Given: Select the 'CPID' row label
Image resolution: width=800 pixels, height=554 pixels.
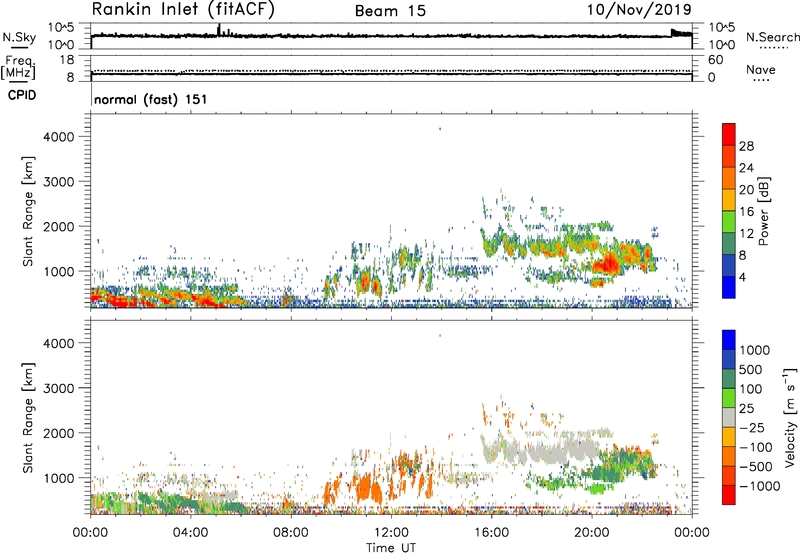Looking at the screenshot, I should [22, 95].
